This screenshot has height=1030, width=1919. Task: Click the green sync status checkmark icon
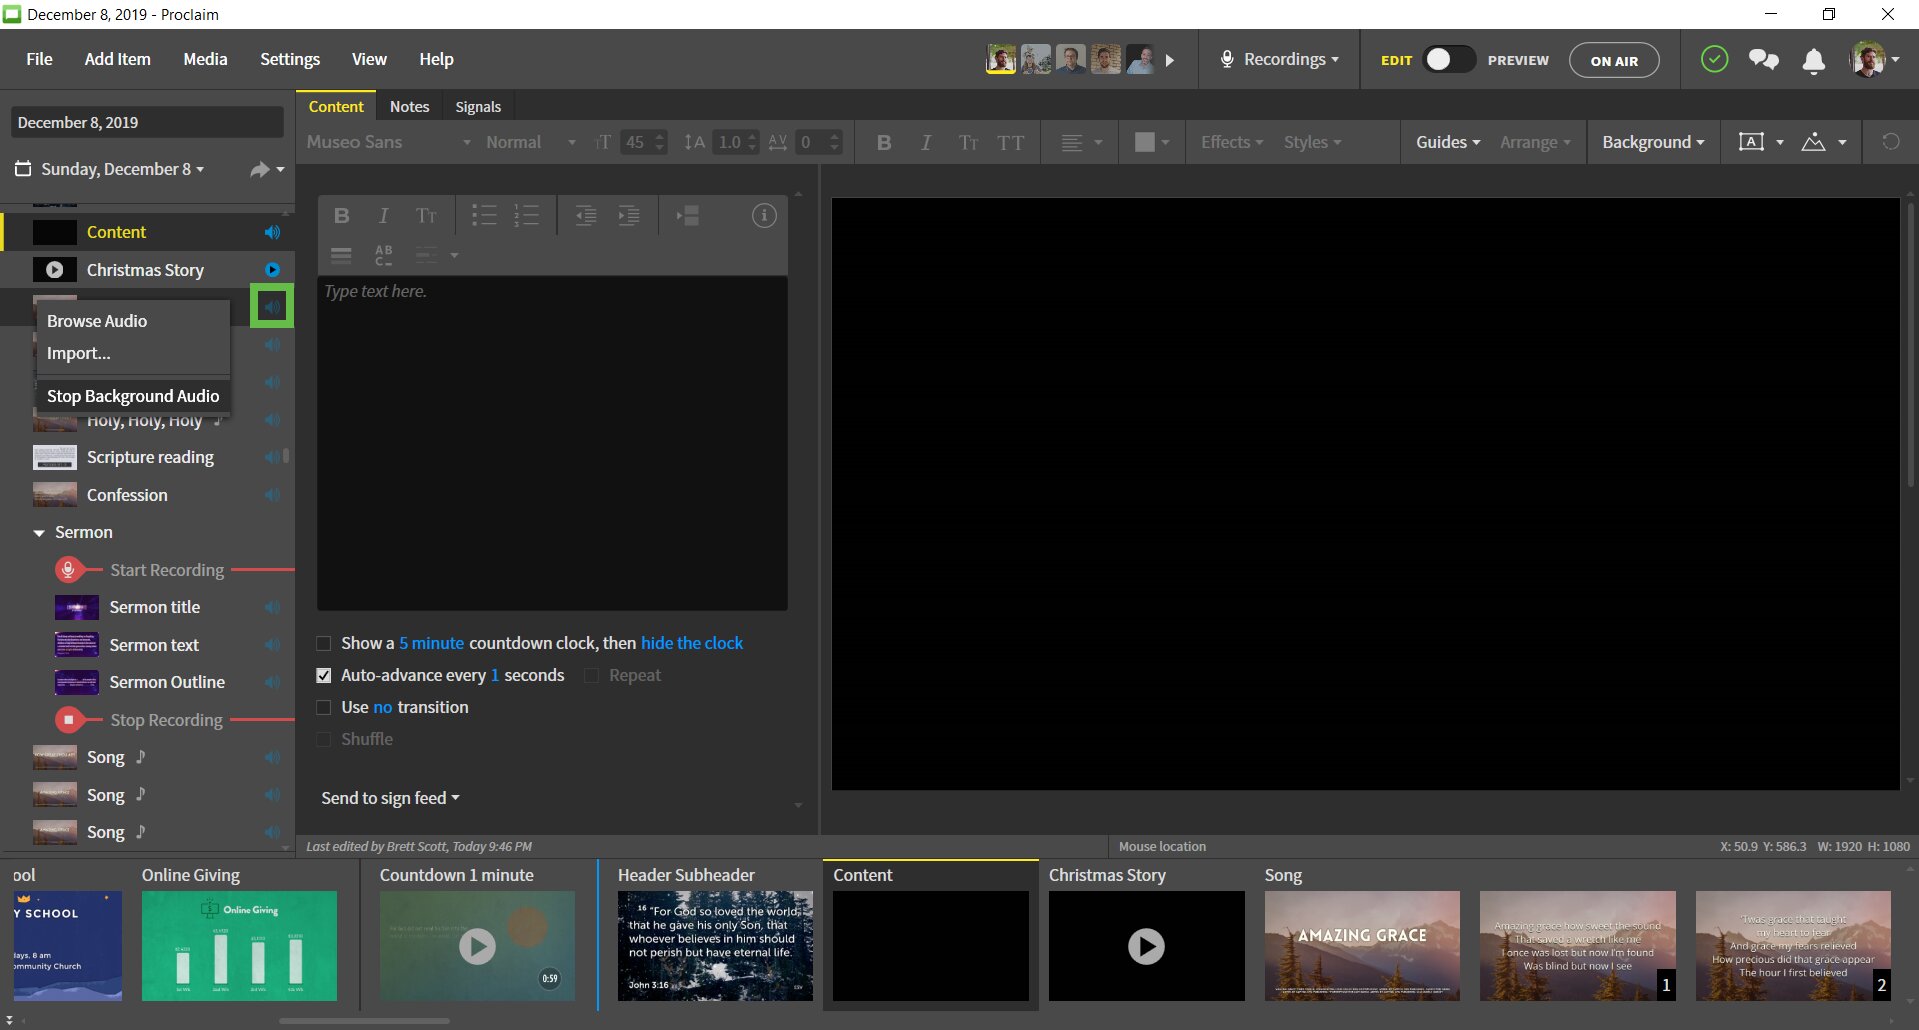coord(1714,60)
